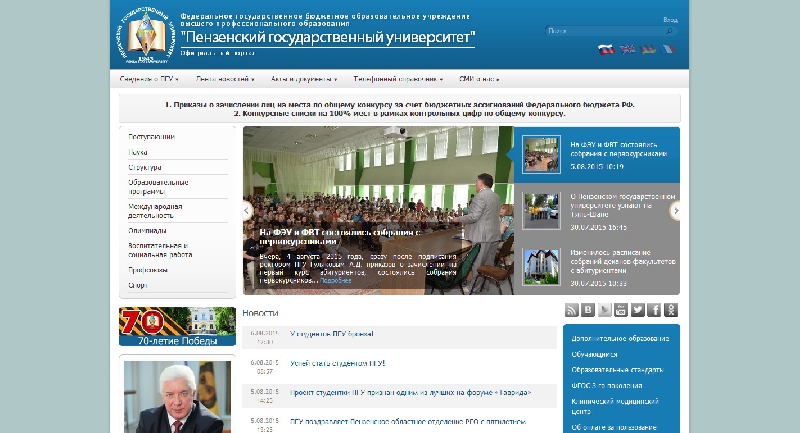Switch language via French flag
The height and width of the screenshot is (433, 800).
[668, 49]
